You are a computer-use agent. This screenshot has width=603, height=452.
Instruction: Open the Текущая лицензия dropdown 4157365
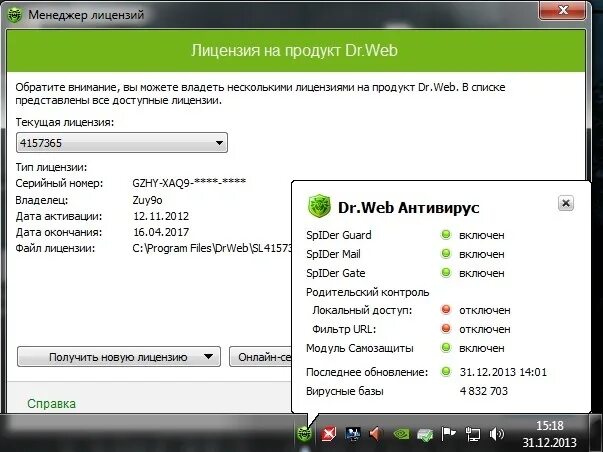pyautogui.click(x=122, y=143)
